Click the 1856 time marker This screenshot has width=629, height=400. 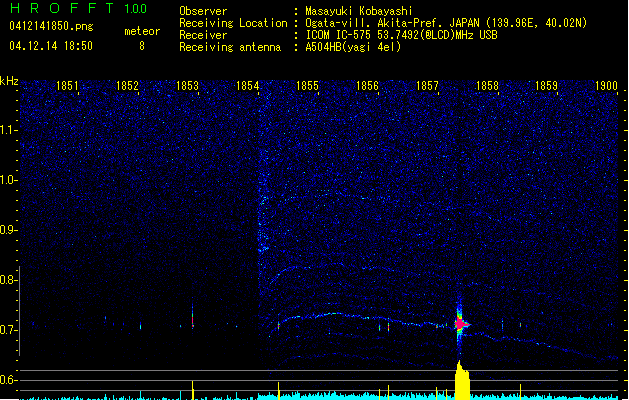pos(367,86)
